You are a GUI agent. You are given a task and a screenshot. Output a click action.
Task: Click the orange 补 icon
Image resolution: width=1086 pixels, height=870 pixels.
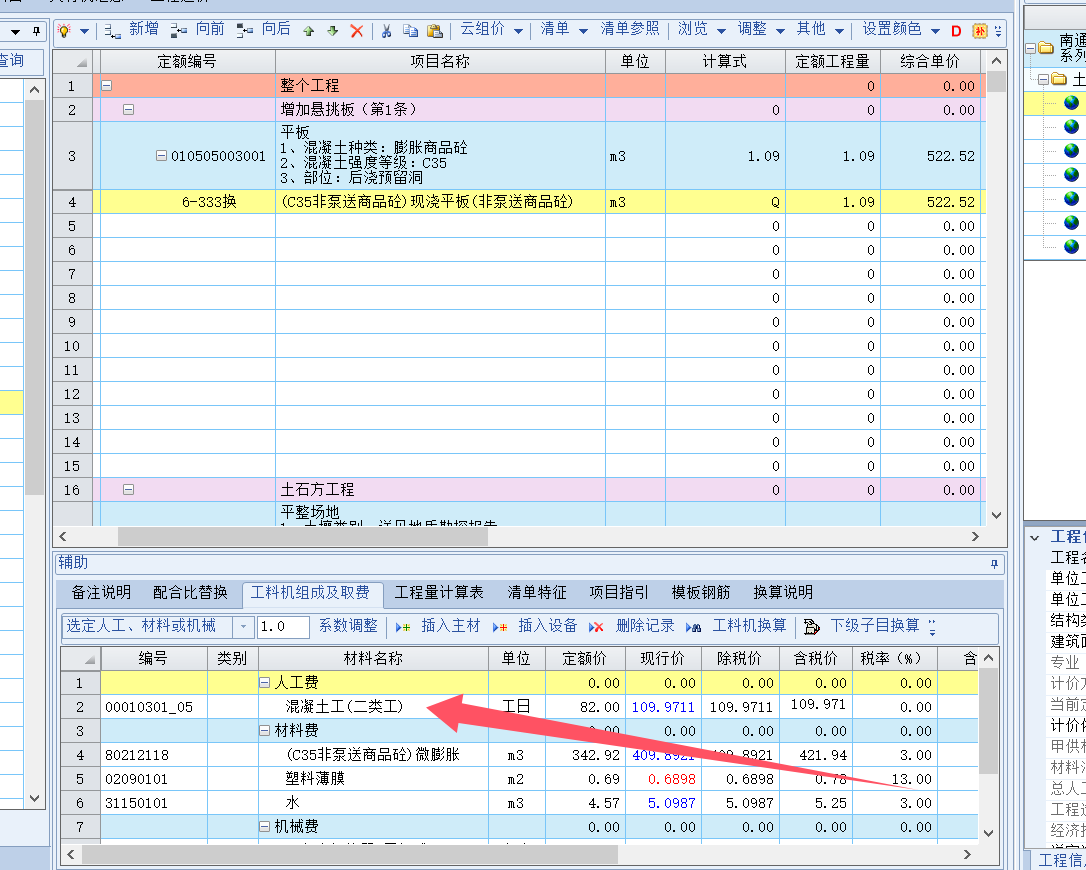point(980,30)
